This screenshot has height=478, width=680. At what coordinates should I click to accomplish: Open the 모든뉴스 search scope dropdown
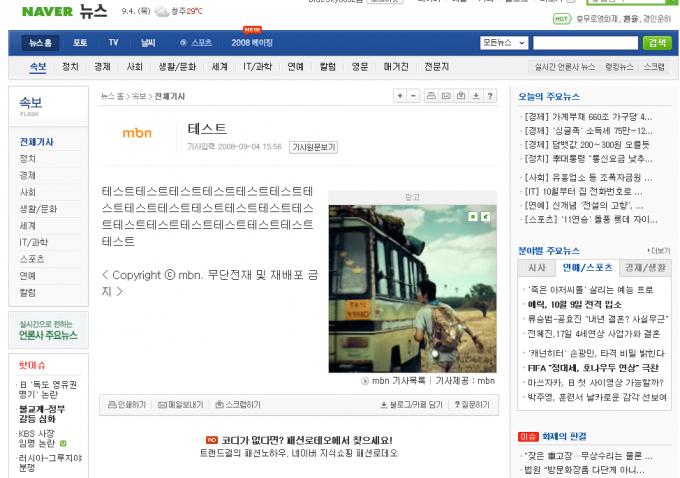click(504, 43)
